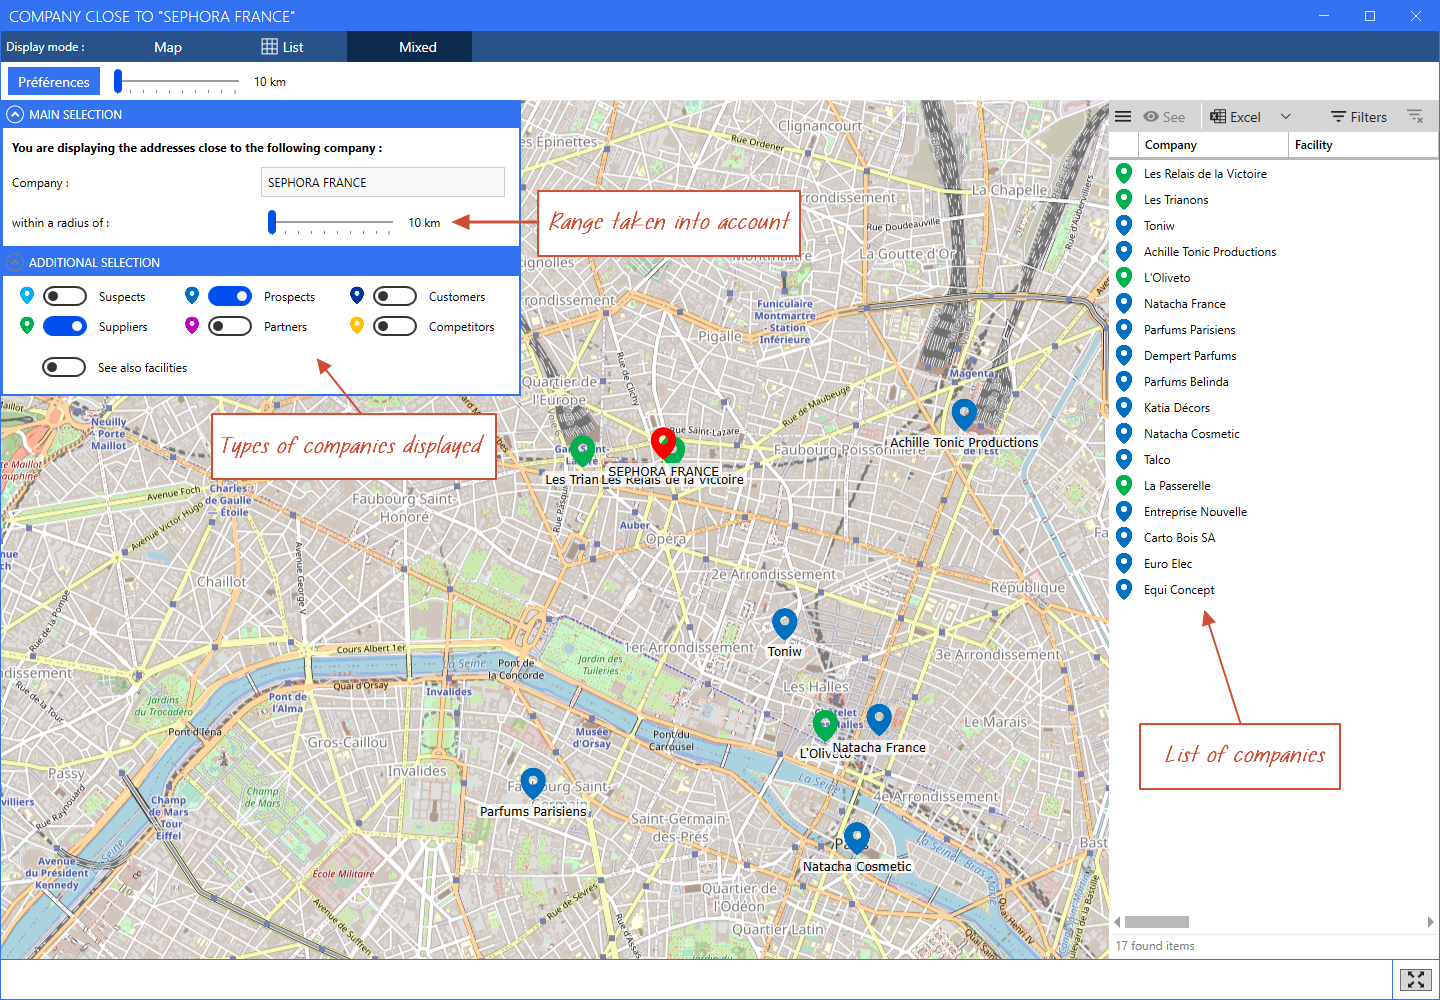Click the pin icon beside Achille Tonic Productions in list
The image size is (1440, 1000).
pyautogui.click(x=1124, y=251)
